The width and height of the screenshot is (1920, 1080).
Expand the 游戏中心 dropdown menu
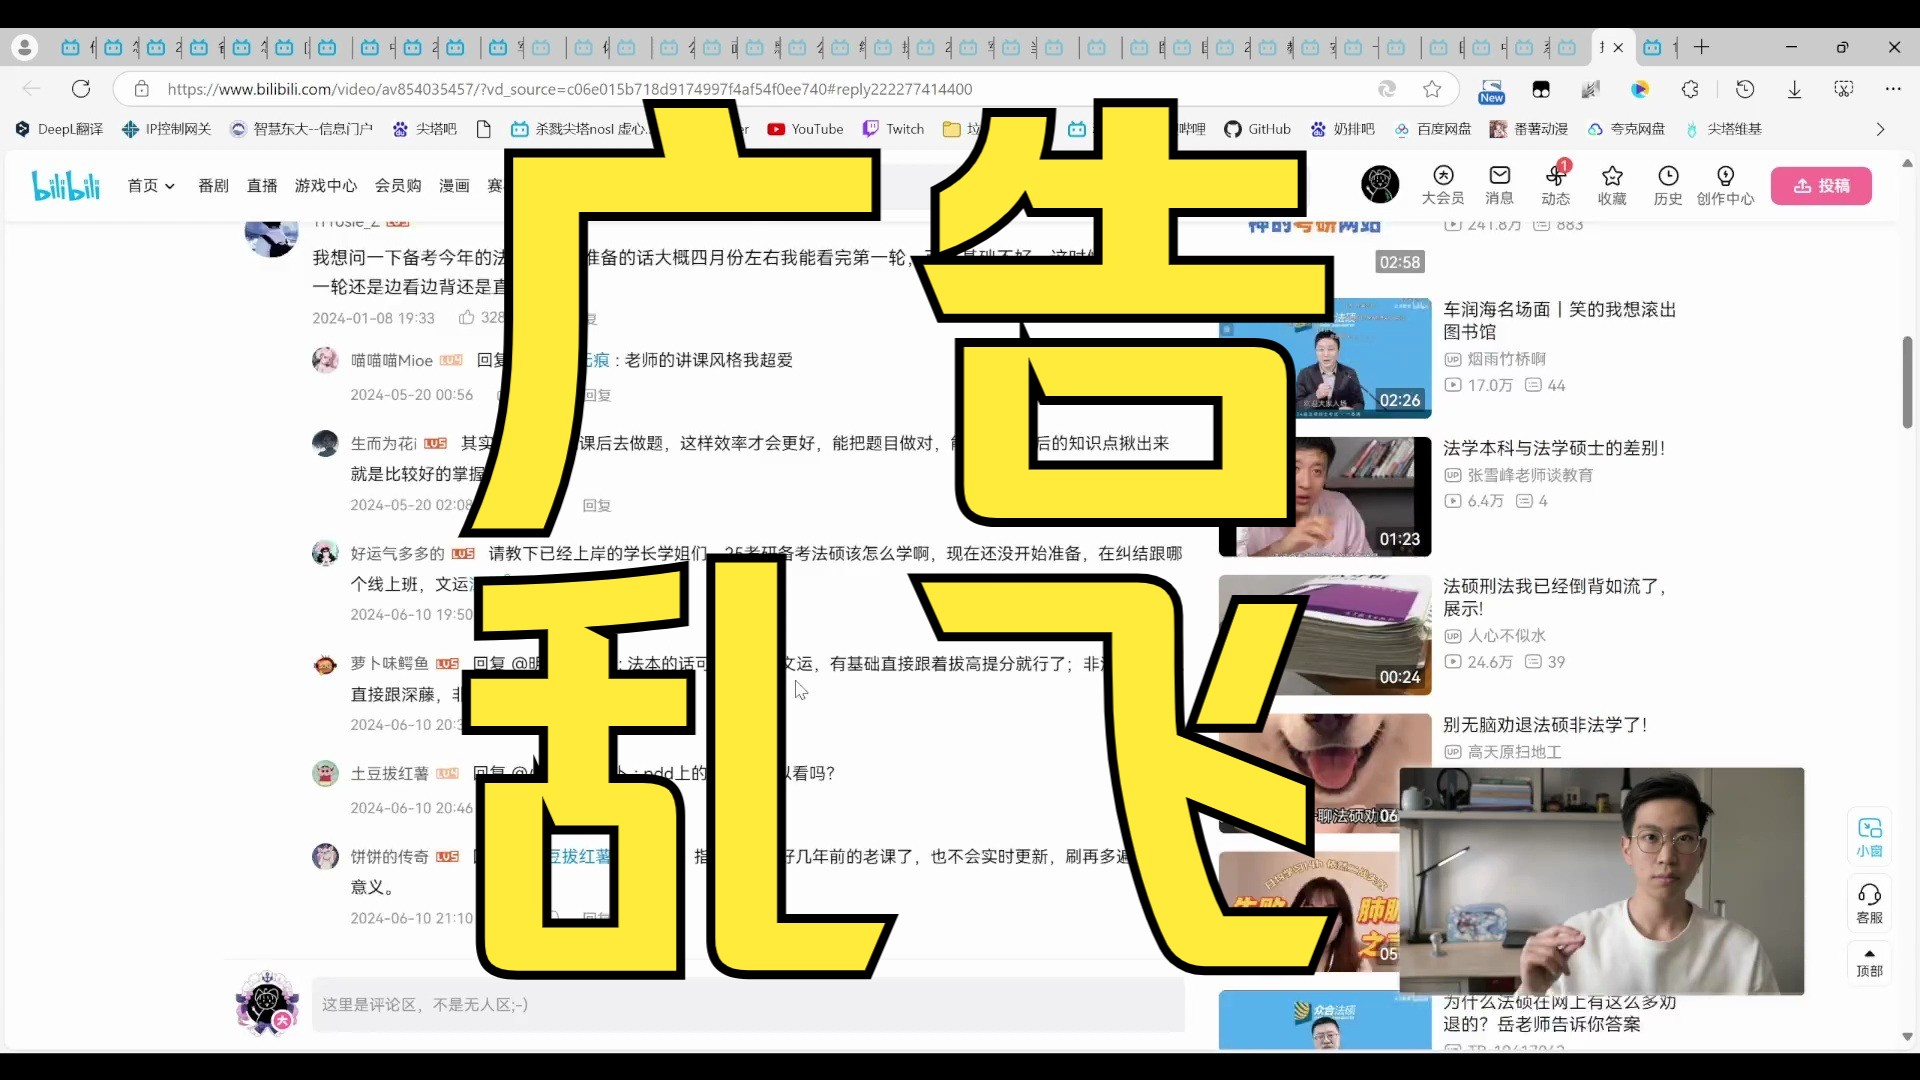click(326, 186)
